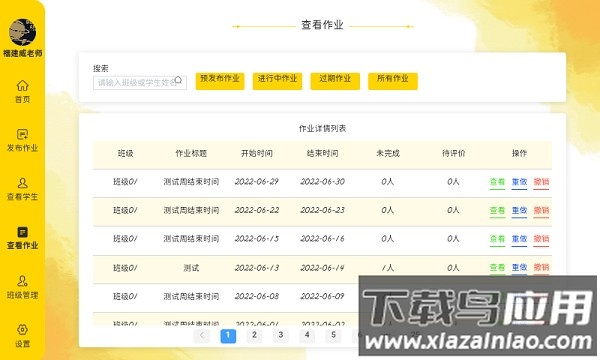
Task: Click end date 2022-06-23 cell
Action: (x=323, y=210)
